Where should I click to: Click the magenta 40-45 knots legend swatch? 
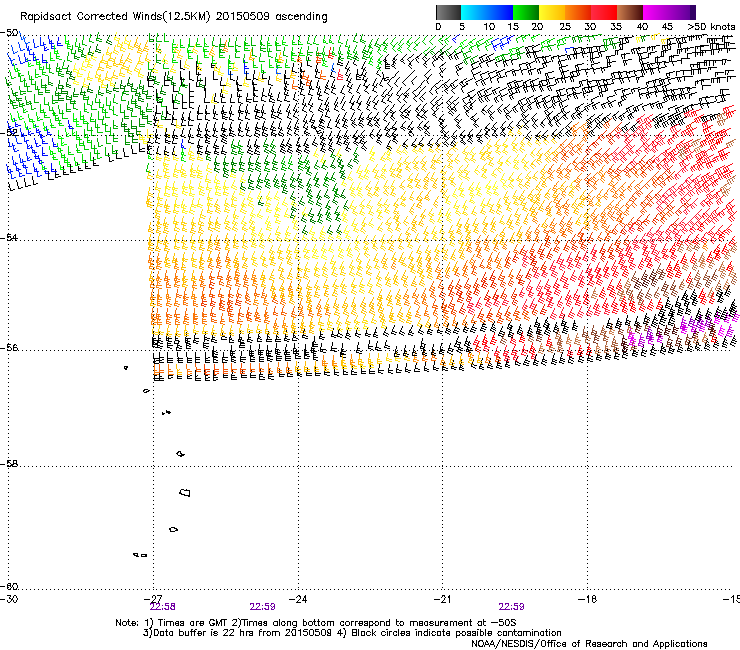tap(656, 12)
